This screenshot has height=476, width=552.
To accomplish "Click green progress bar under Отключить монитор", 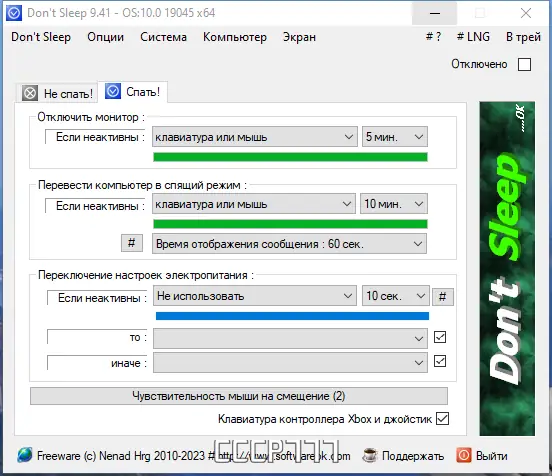I will pyautogui.click(x=290, y=157).
